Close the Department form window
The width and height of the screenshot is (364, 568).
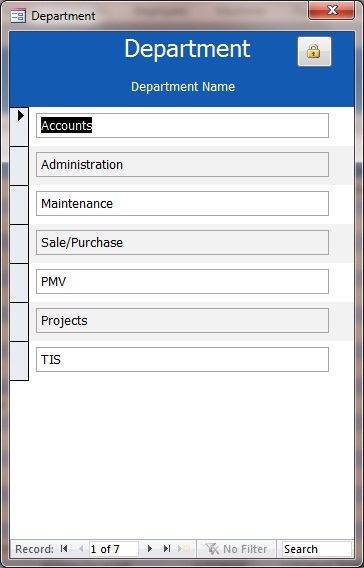click(x=331, y=10)
